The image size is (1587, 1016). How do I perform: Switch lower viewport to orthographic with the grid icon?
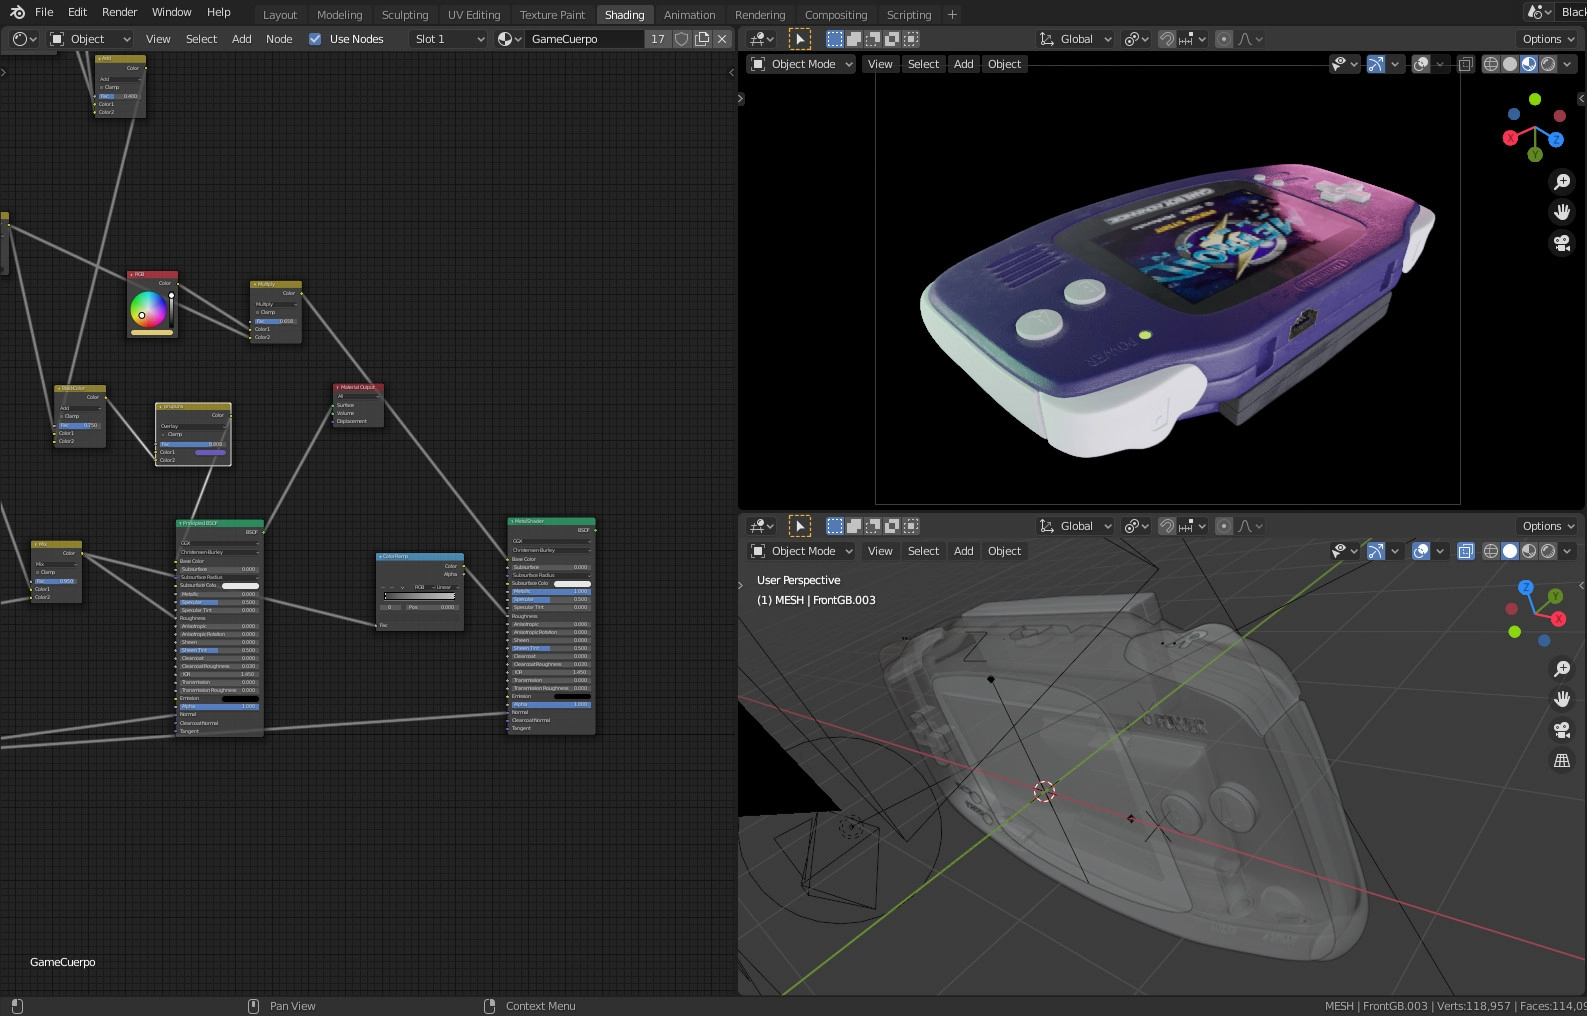[x=1561, y=761]
